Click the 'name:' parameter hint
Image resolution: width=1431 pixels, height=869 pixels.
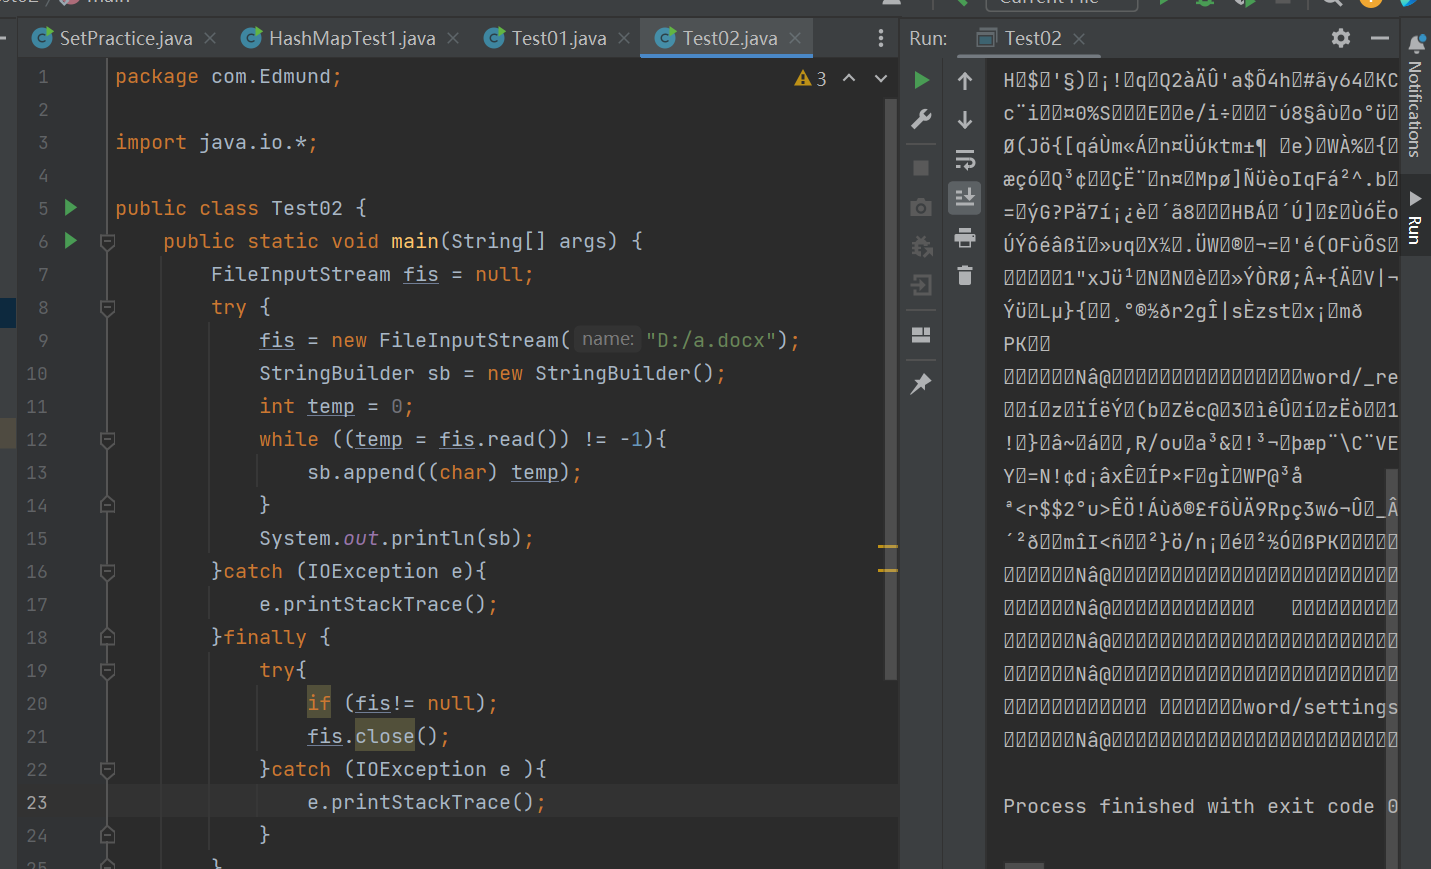pos(607,339)
